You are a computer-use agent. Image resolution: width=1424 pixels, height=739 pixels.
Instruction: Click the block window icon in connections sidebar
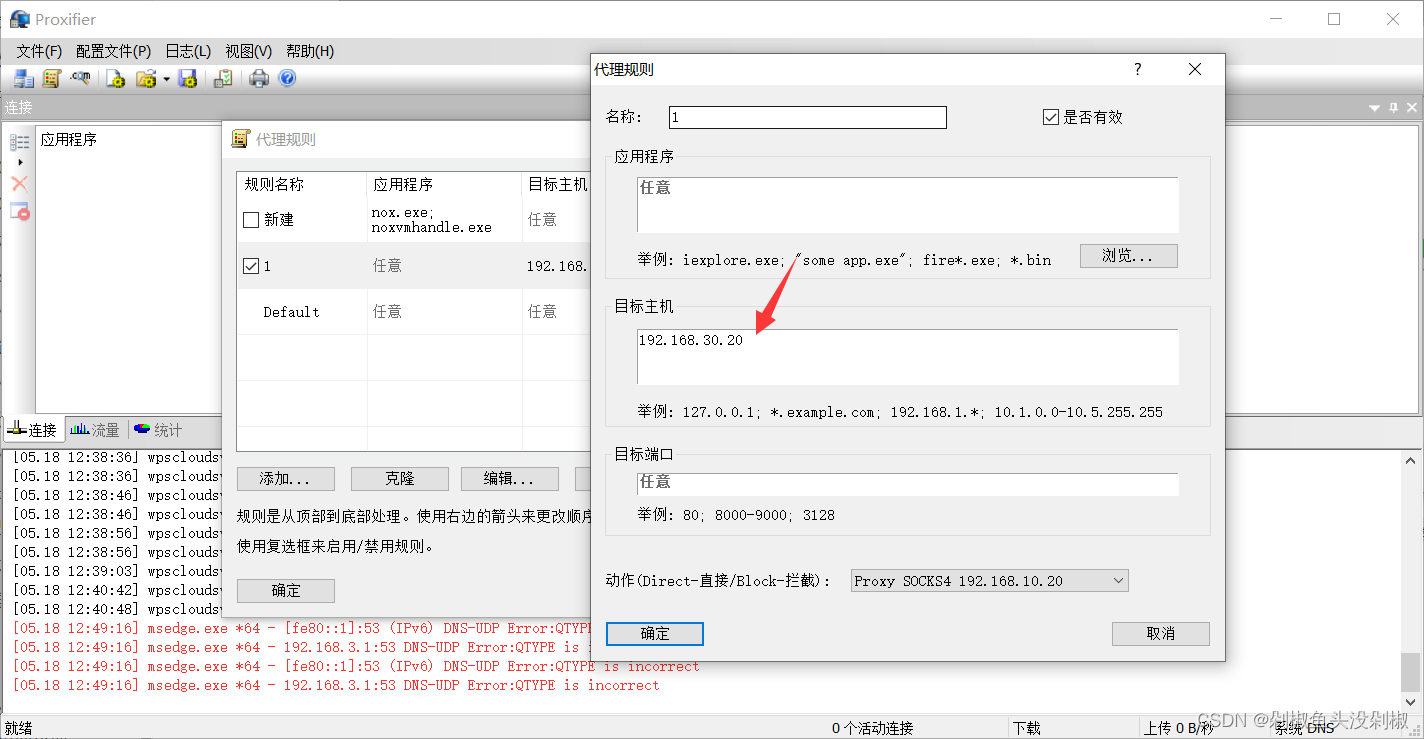tap(19, 211)
